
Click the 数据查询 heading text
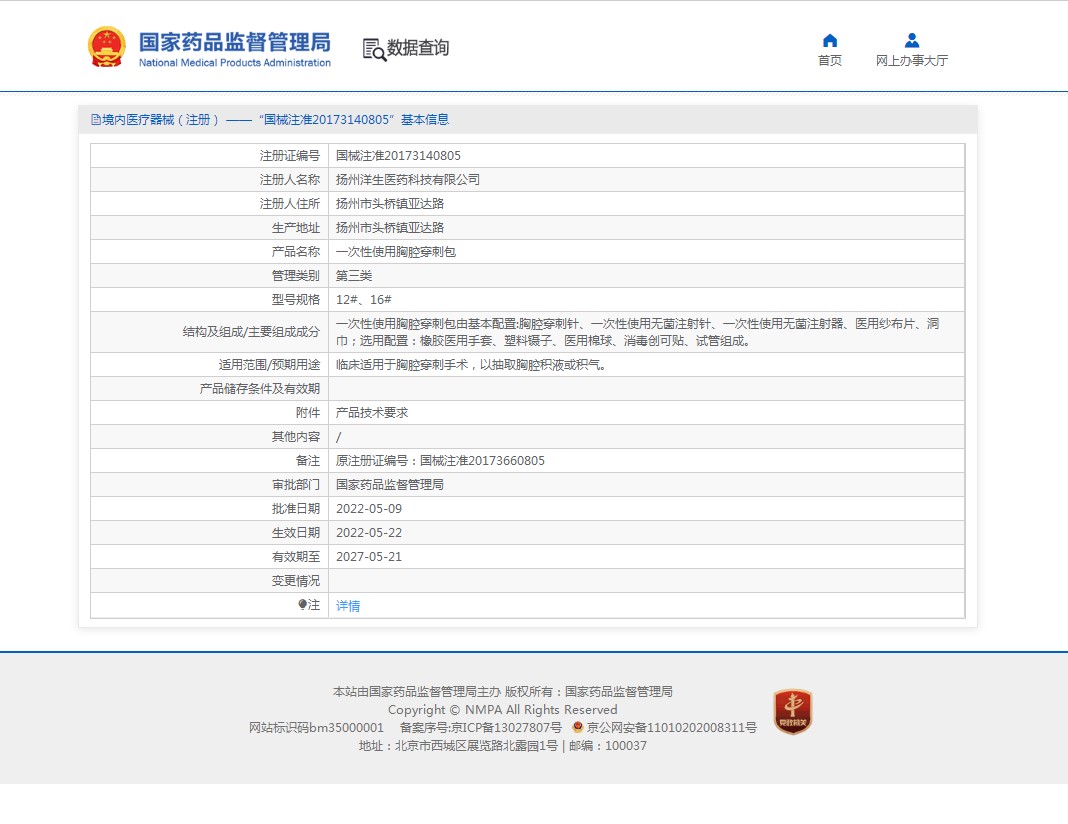pos(418,48)
